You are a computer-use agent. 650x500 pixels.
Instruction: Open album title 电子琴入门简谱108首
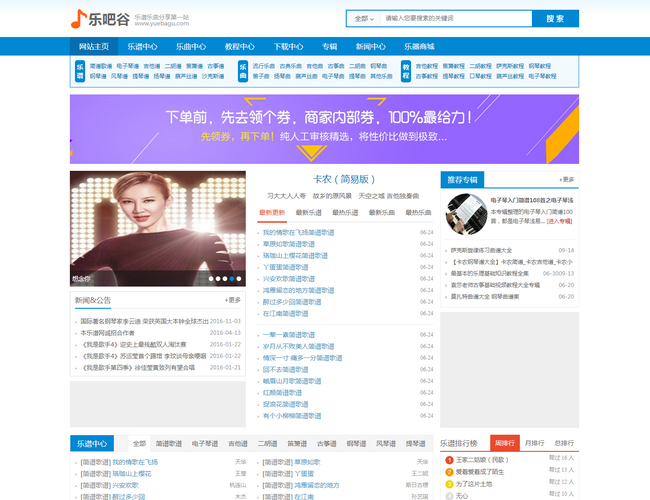pos(532,200)
